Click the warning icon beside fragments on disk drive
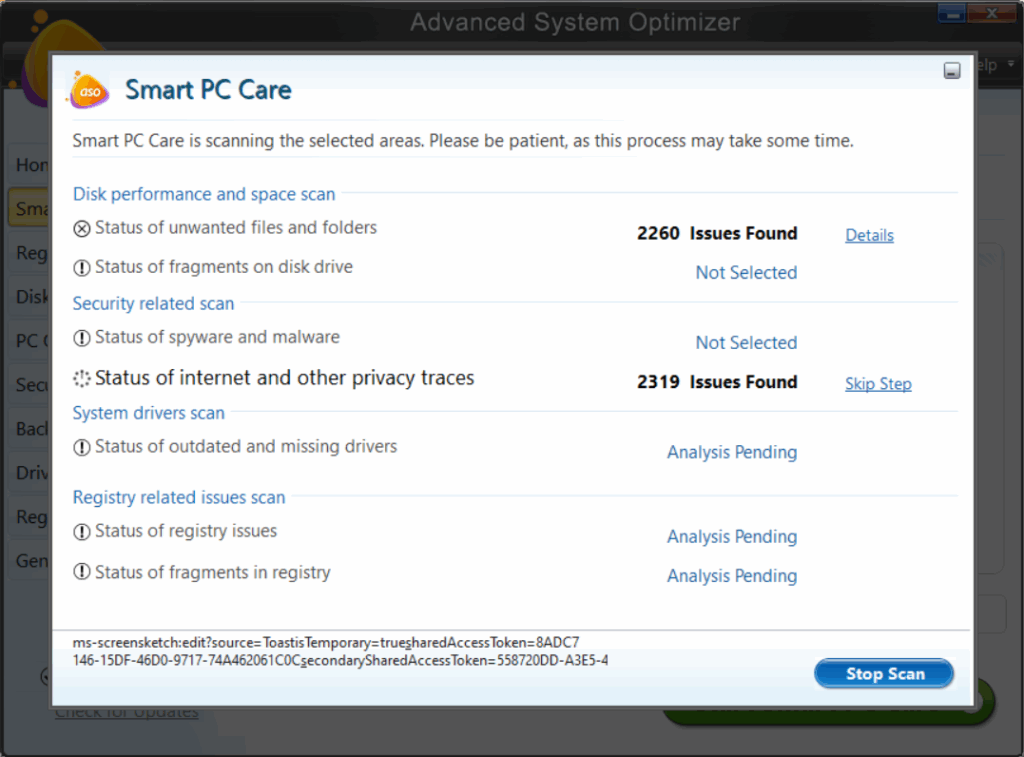The image size is (1024, 757). click(x=82, y=268)
